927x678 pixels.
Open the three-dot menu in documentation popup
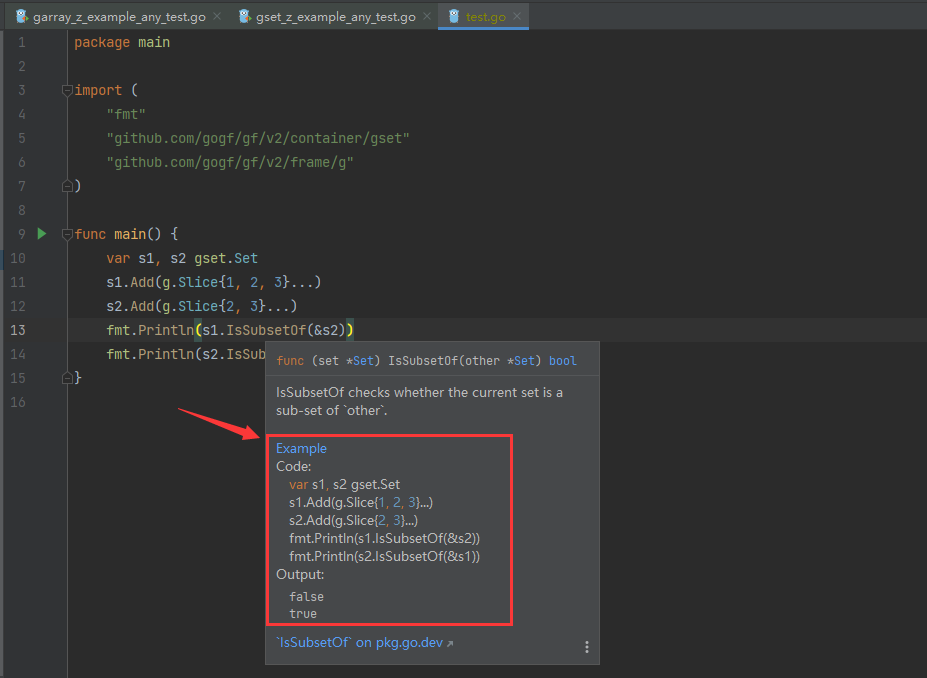click(587, 647)
